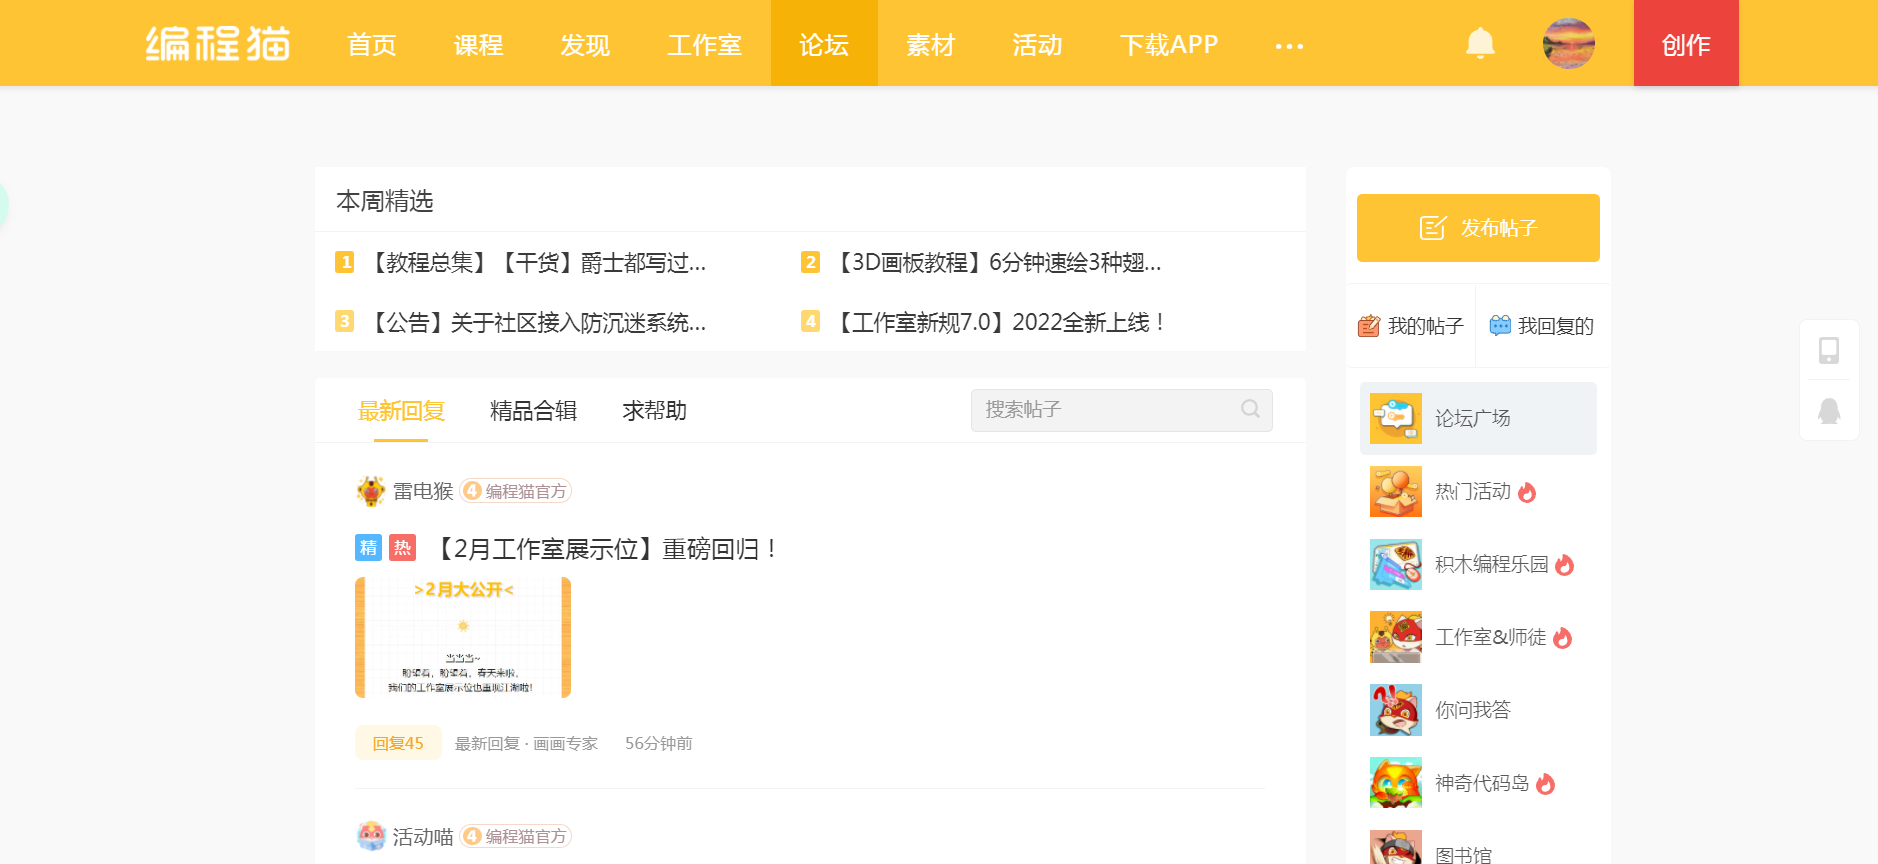The width and height of the screenshot is (1878, 864).
Task: Click the QQ penguin contact icon
Action: [x=1829, y=411]
